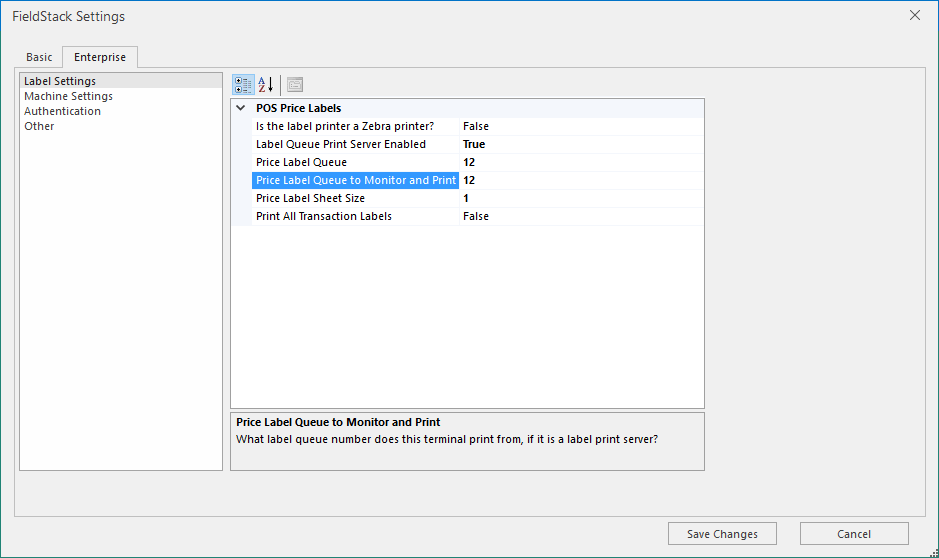Click the window resize grip corner
Image resolution: width=939 pixels, height=558 pixels.
tap(934, 553)
